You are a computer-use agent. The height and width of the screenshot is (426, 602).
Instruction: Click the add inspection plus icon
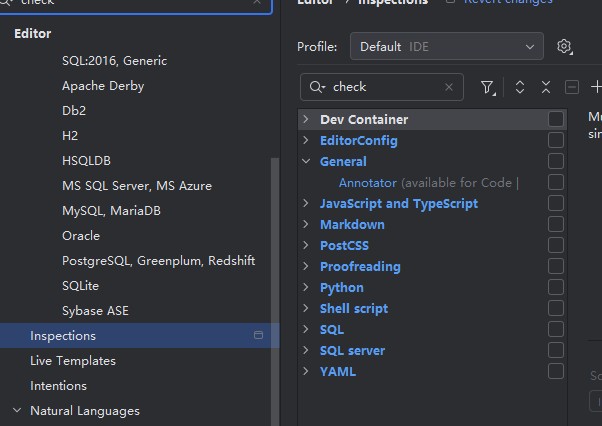click(596, 87)
